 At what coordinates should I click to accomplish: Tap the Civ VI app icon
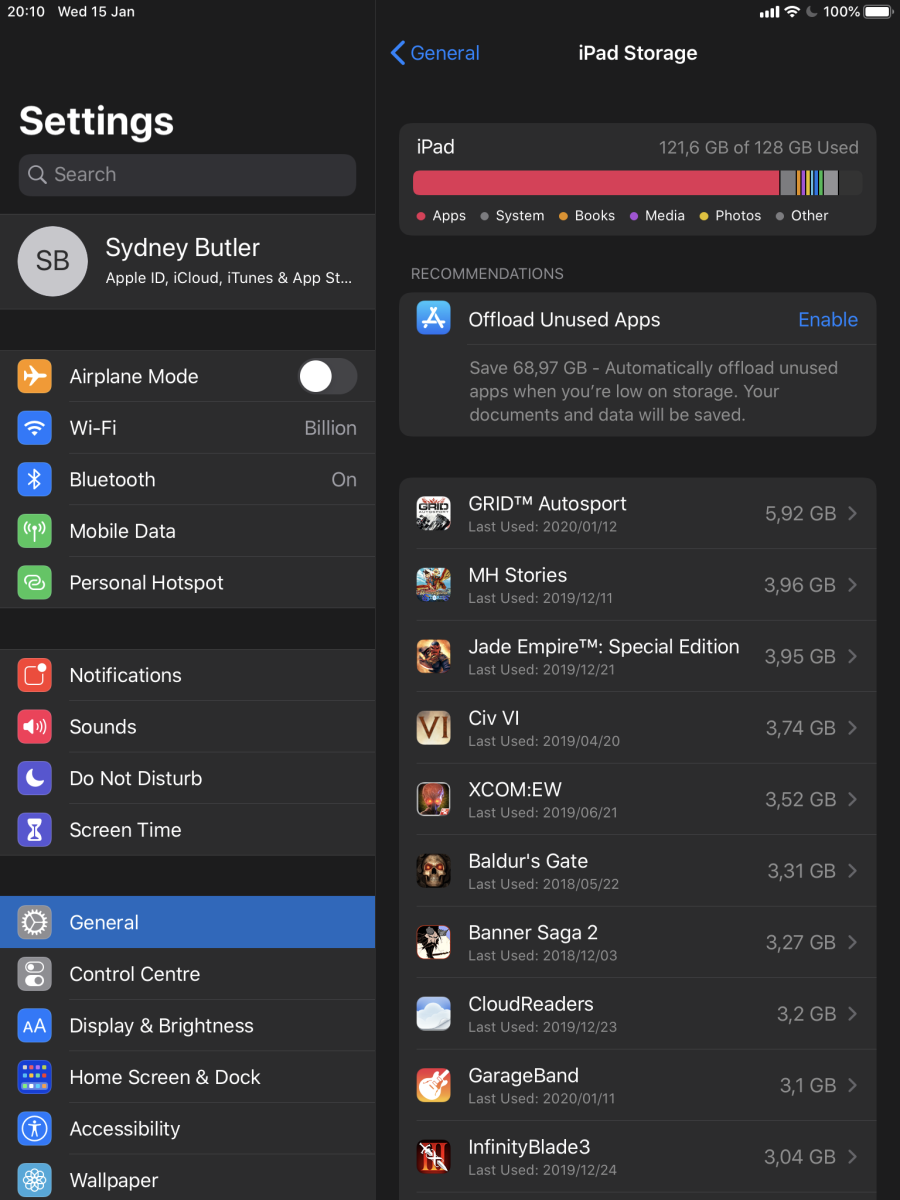pos(434,727)
